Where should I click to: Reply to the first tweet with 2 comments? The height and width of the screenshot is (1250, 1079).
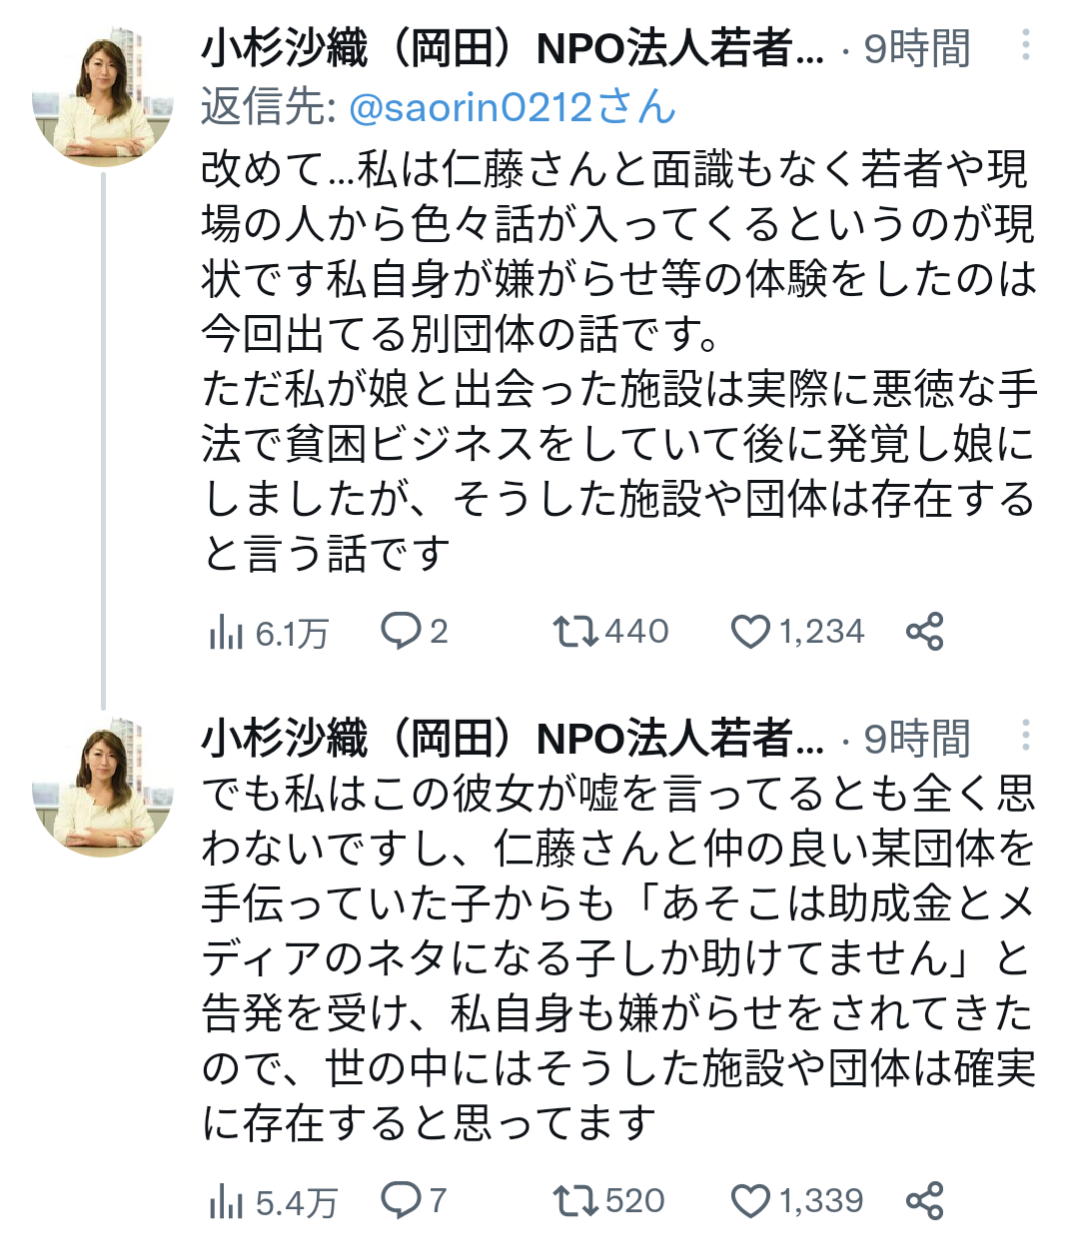(414, 631)
